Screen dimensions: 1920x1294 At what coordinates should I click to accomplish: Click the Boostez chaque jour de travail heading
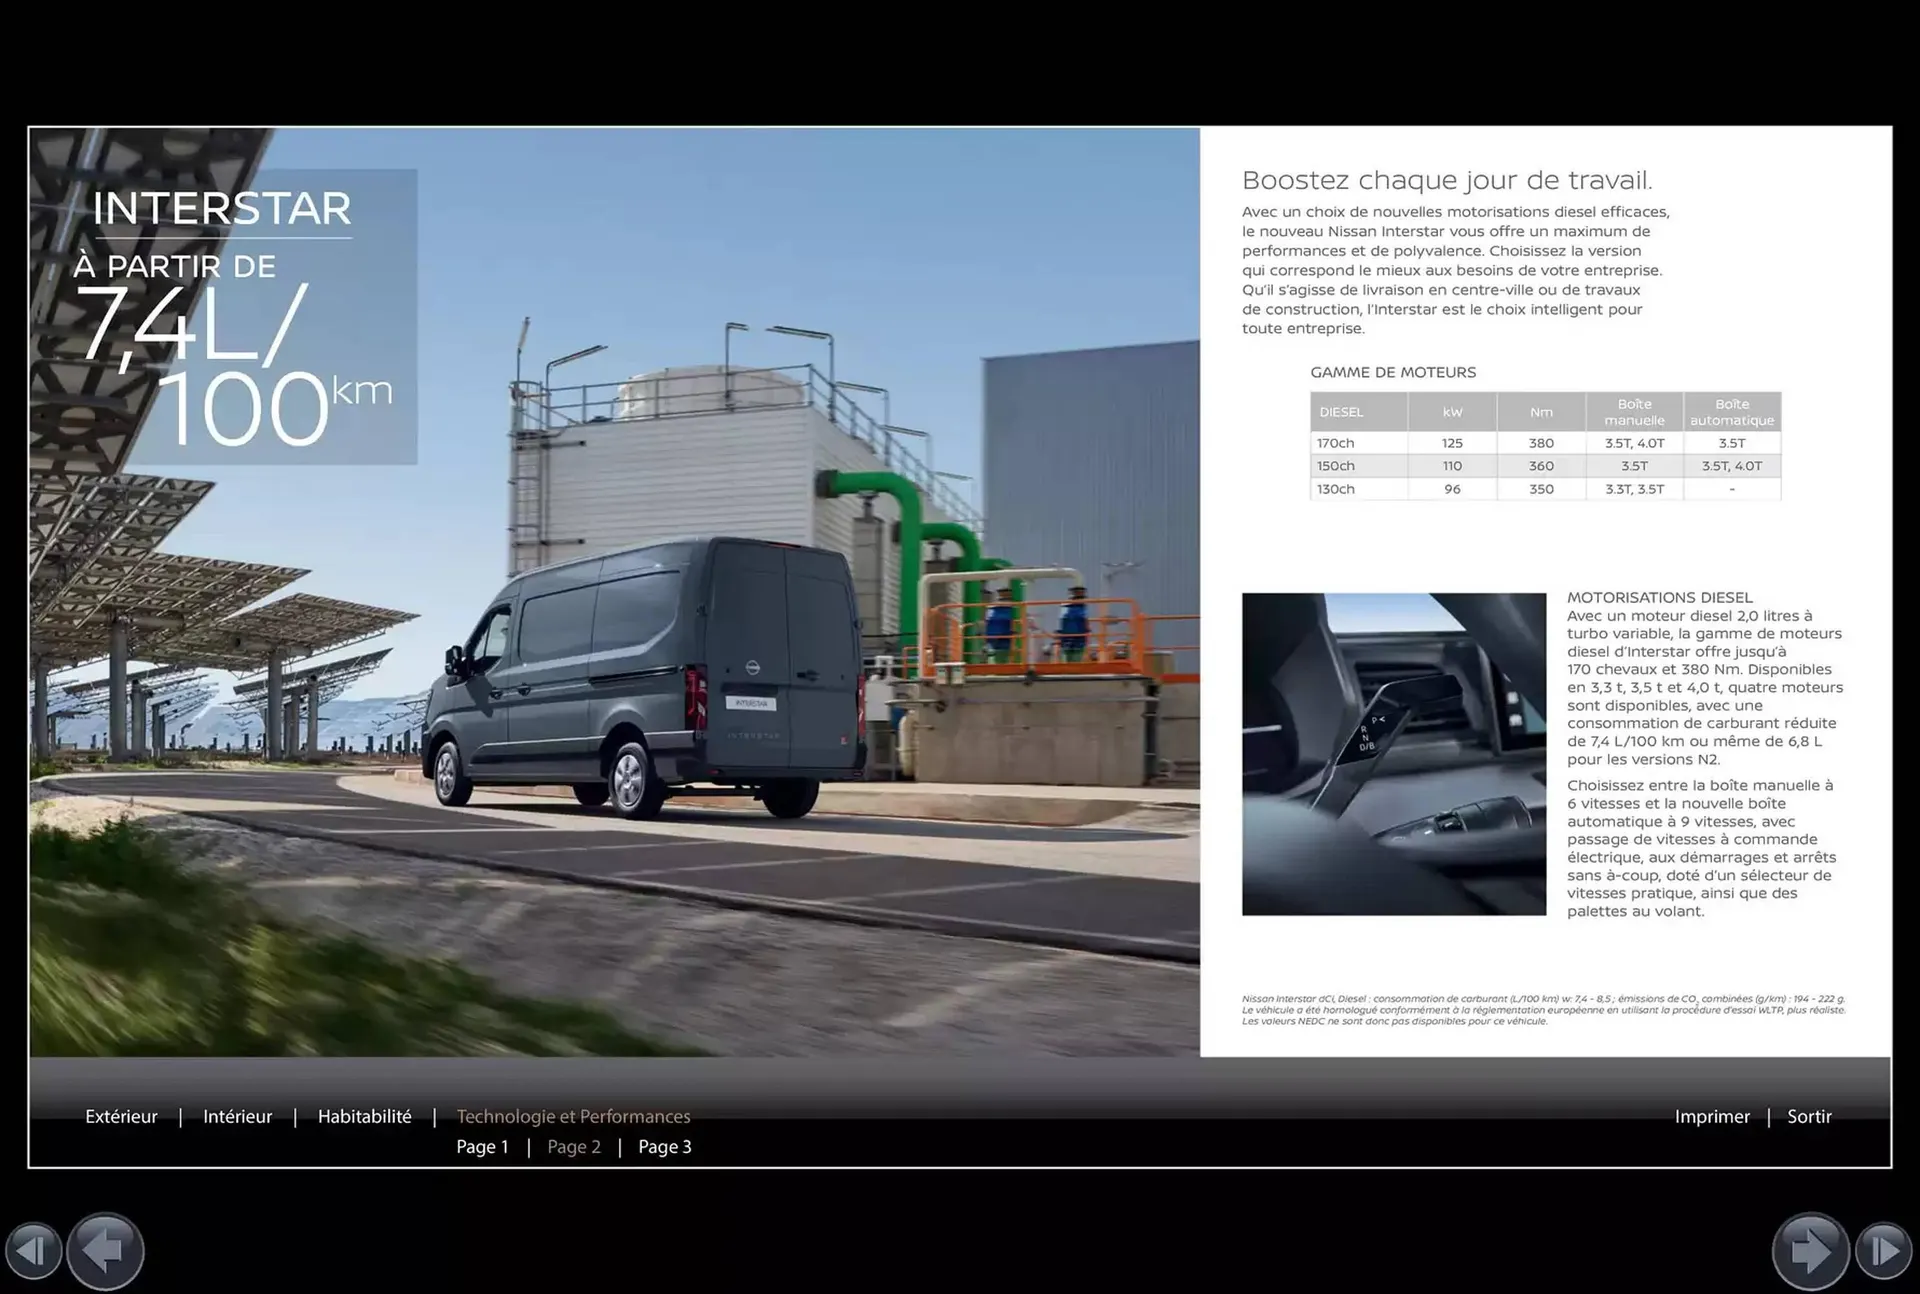click(1446, 180)
